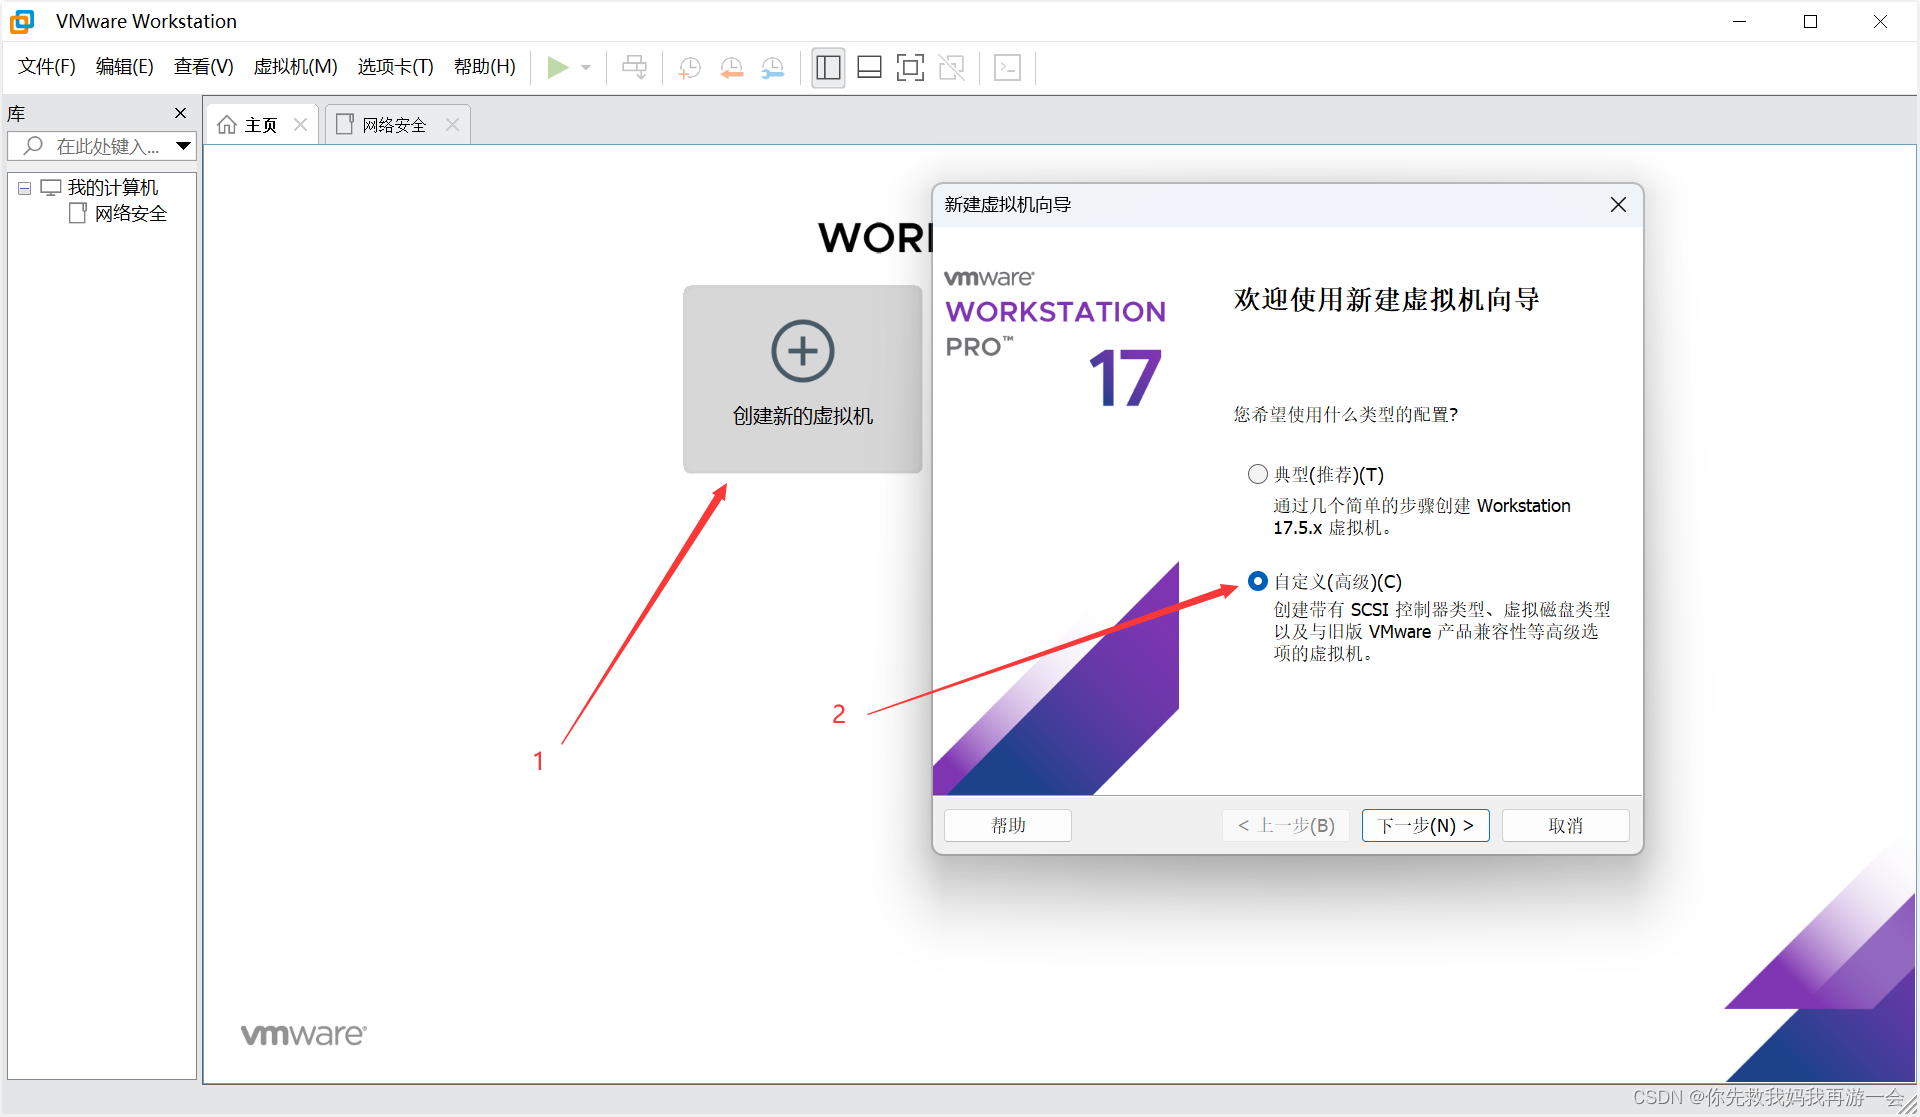This screenshot has height=1117, width=1920.
Task: Open the 帮助(H) menu
Action: [x=485, y=67]
